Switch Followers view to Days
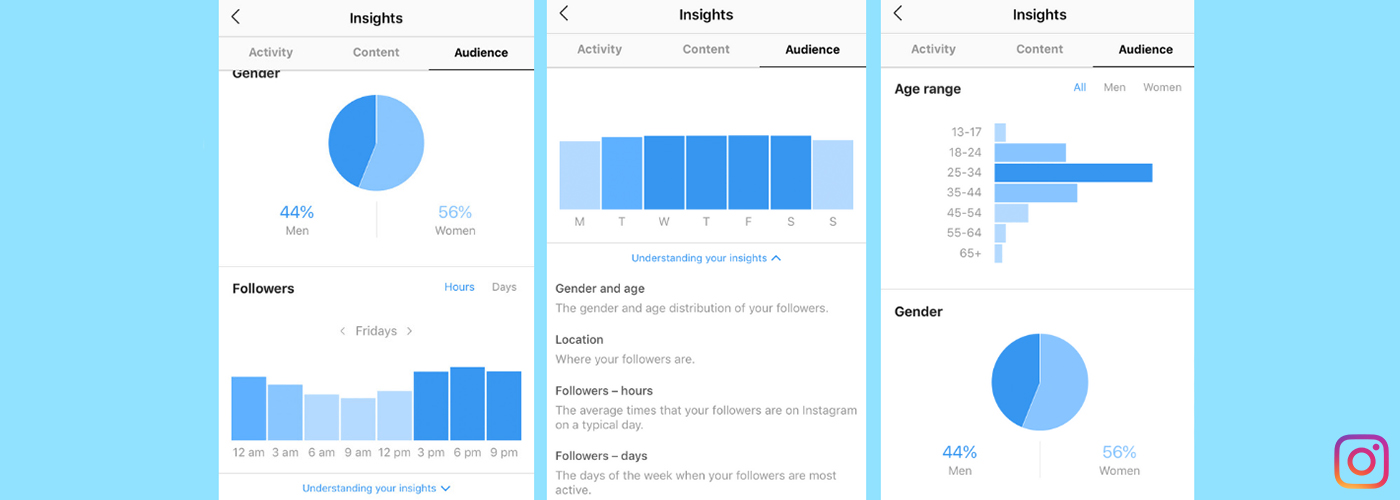 point(504,287)
